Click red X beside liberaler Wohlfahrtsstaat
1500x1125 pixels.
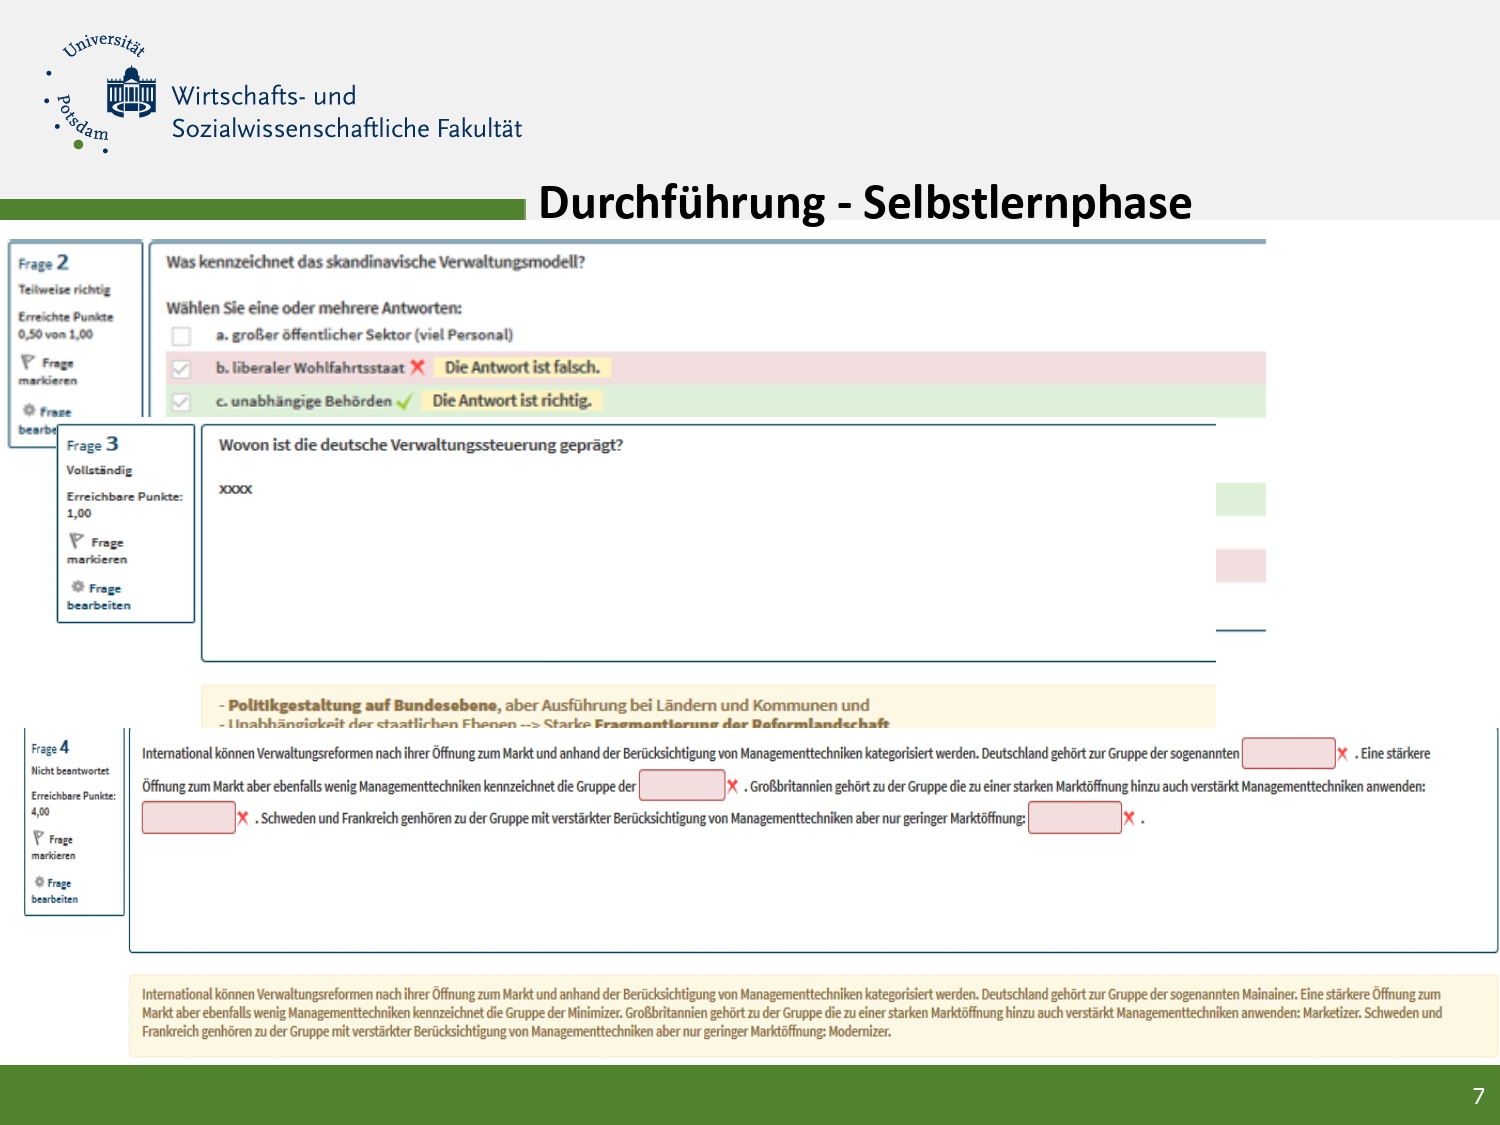418,367
